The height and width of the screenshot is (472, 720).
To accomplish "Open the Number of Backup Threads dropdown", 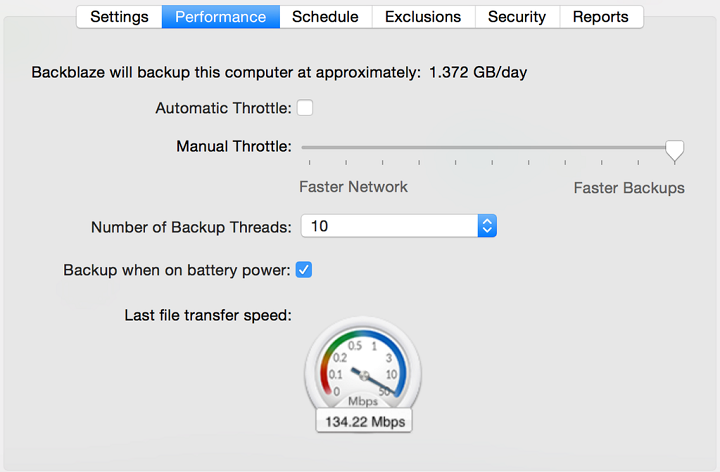I will 399,226.
